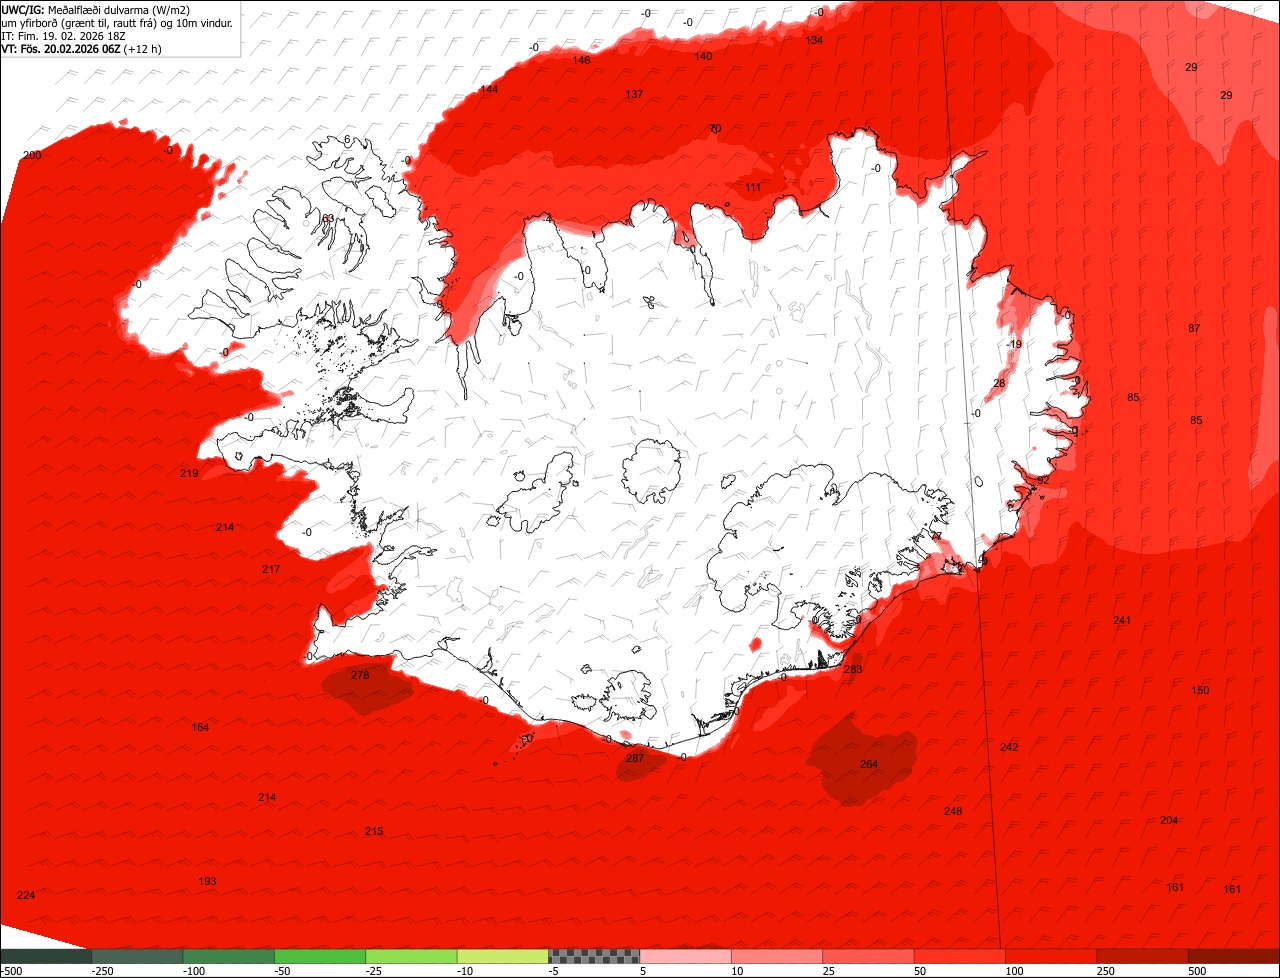Viewport: 1280px width, 978px height.
Task: Click the flux value '193' on the map
Action: click(x=207, y=881)
